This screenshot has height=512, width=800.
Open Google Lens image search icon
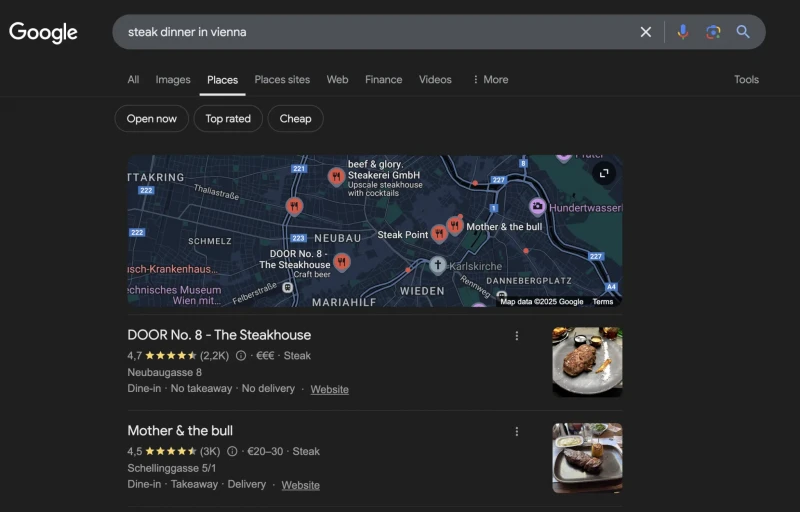coord(713,32)
